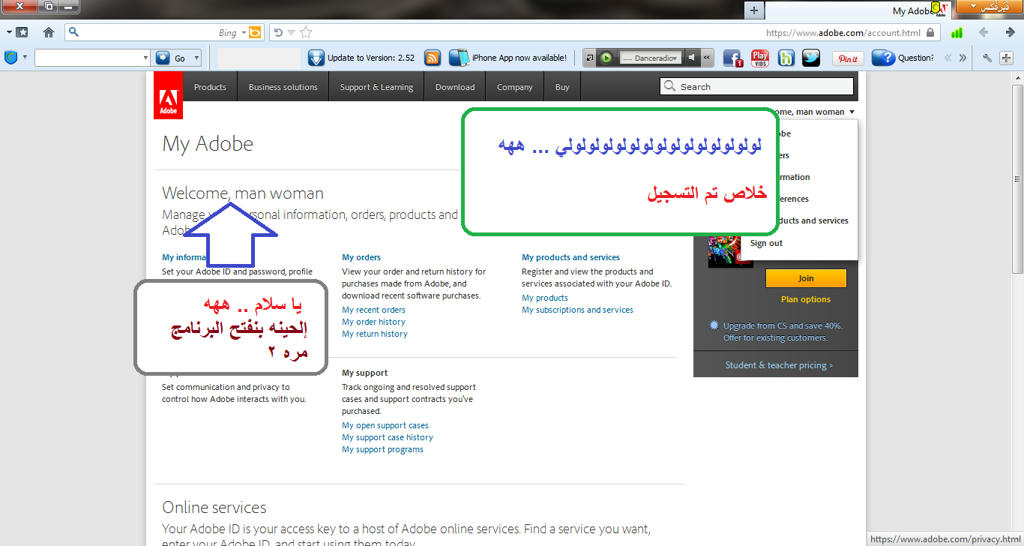Open My products link
Viewport: 1024px width, 546px height.
click(x=545, y=298)
